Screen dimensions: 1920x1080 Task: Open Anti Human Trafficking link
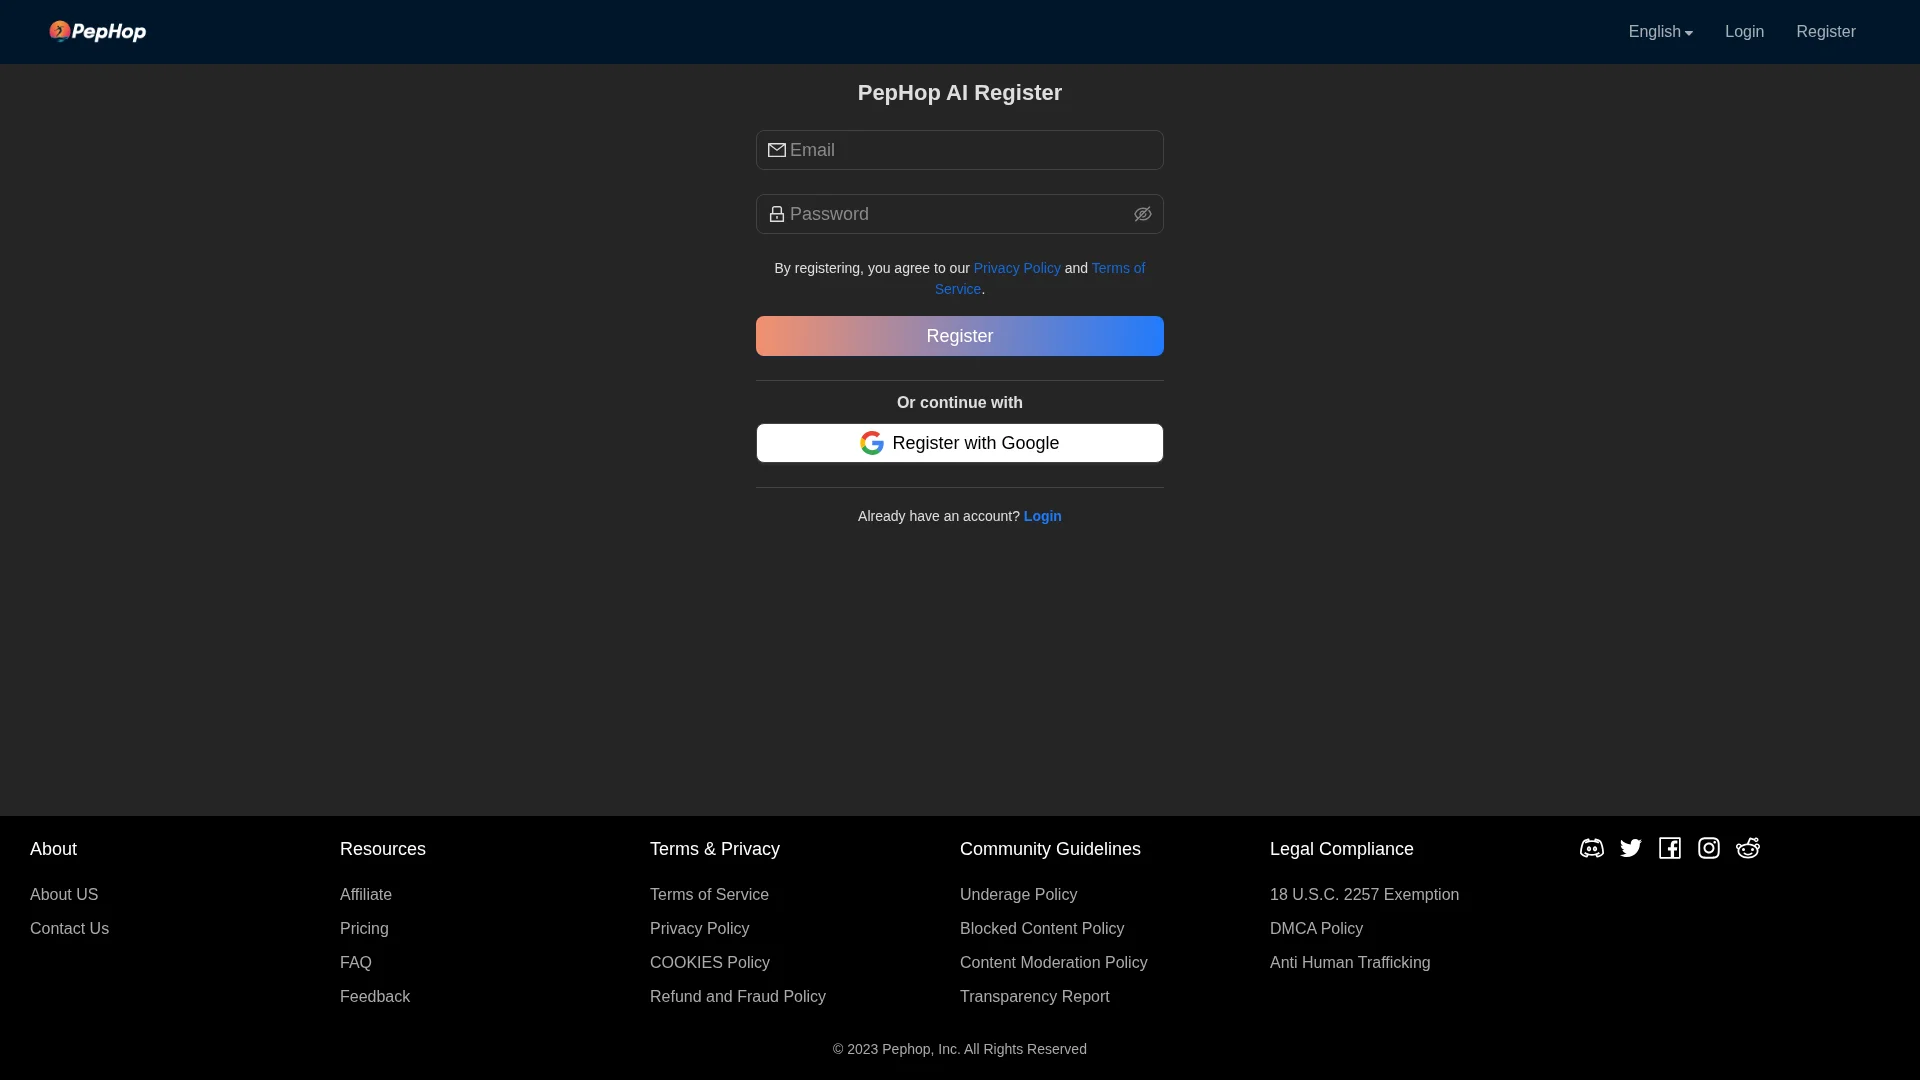(x=1350, y=963)
